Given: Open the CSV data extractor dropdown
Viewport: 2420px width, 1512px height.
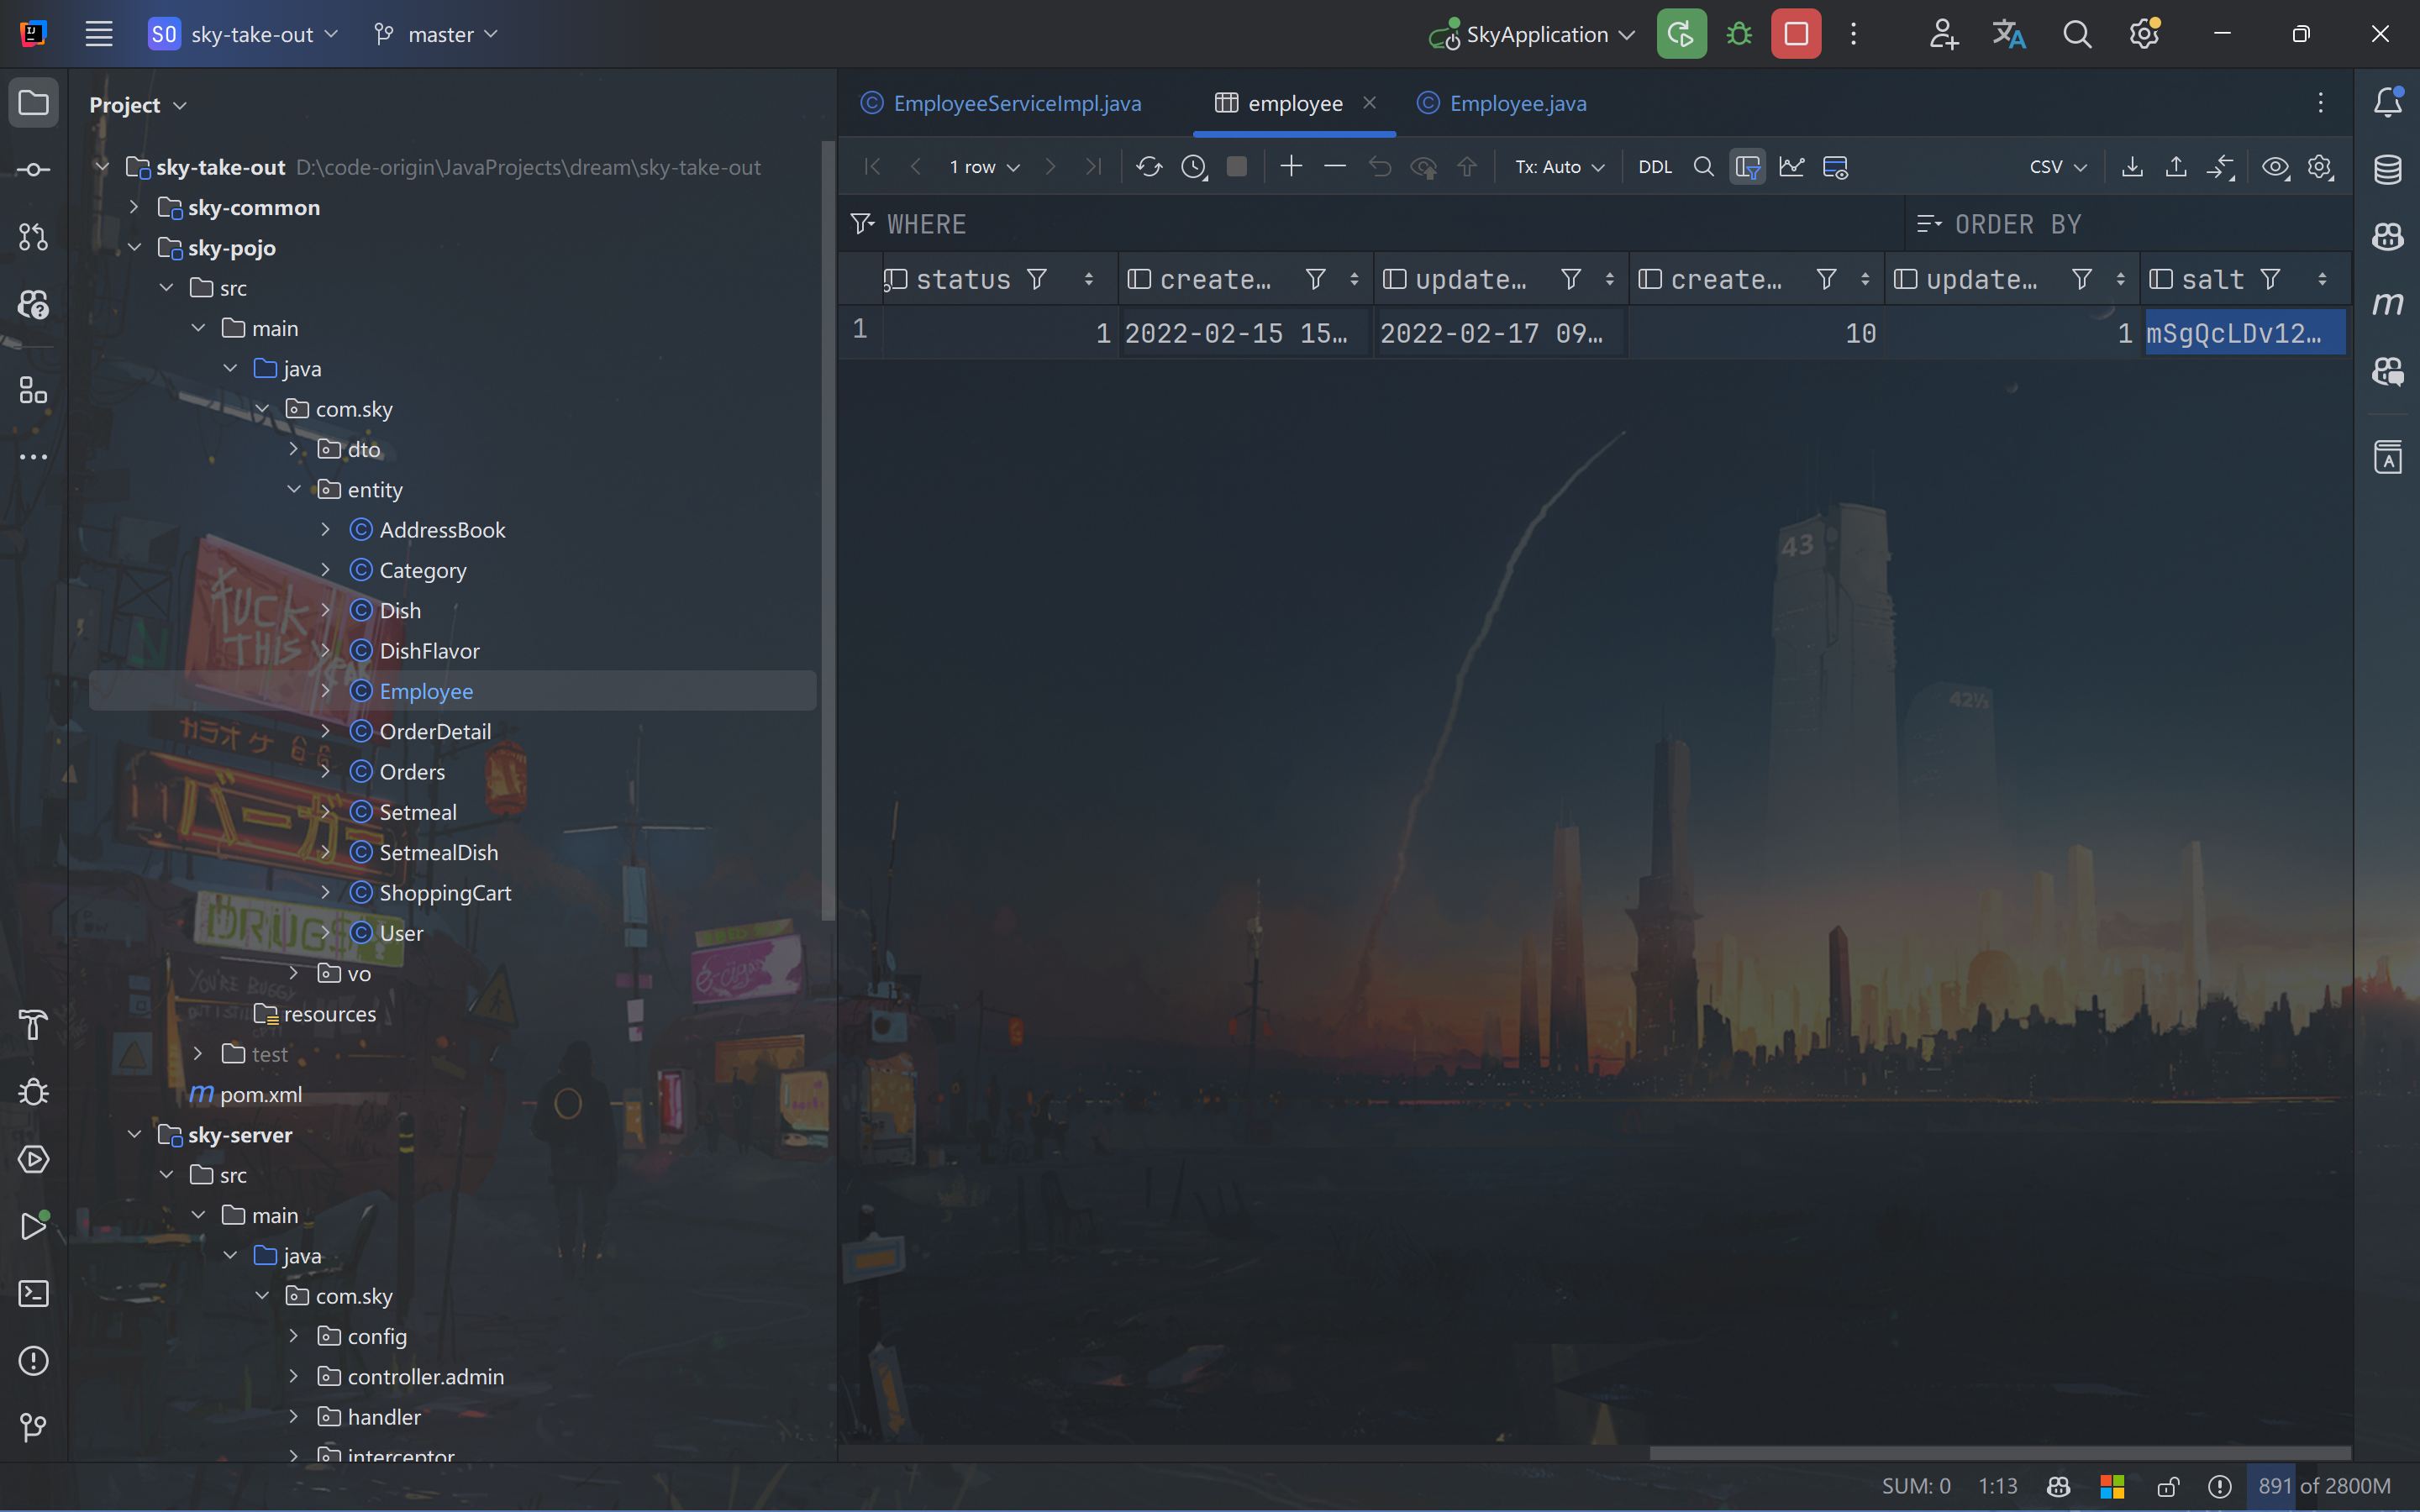Looking at the screenshot, I should click(x=2058, y=167).
